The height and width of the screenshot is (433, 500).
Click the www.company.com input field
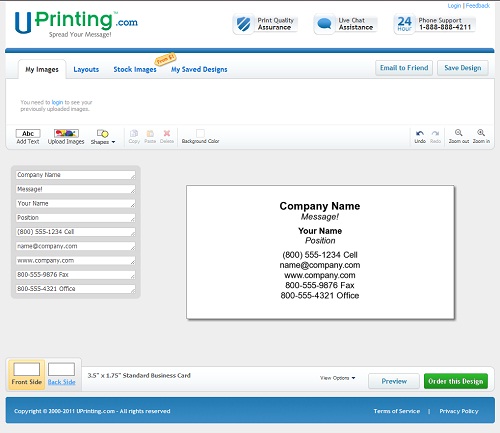pos(76,261)
